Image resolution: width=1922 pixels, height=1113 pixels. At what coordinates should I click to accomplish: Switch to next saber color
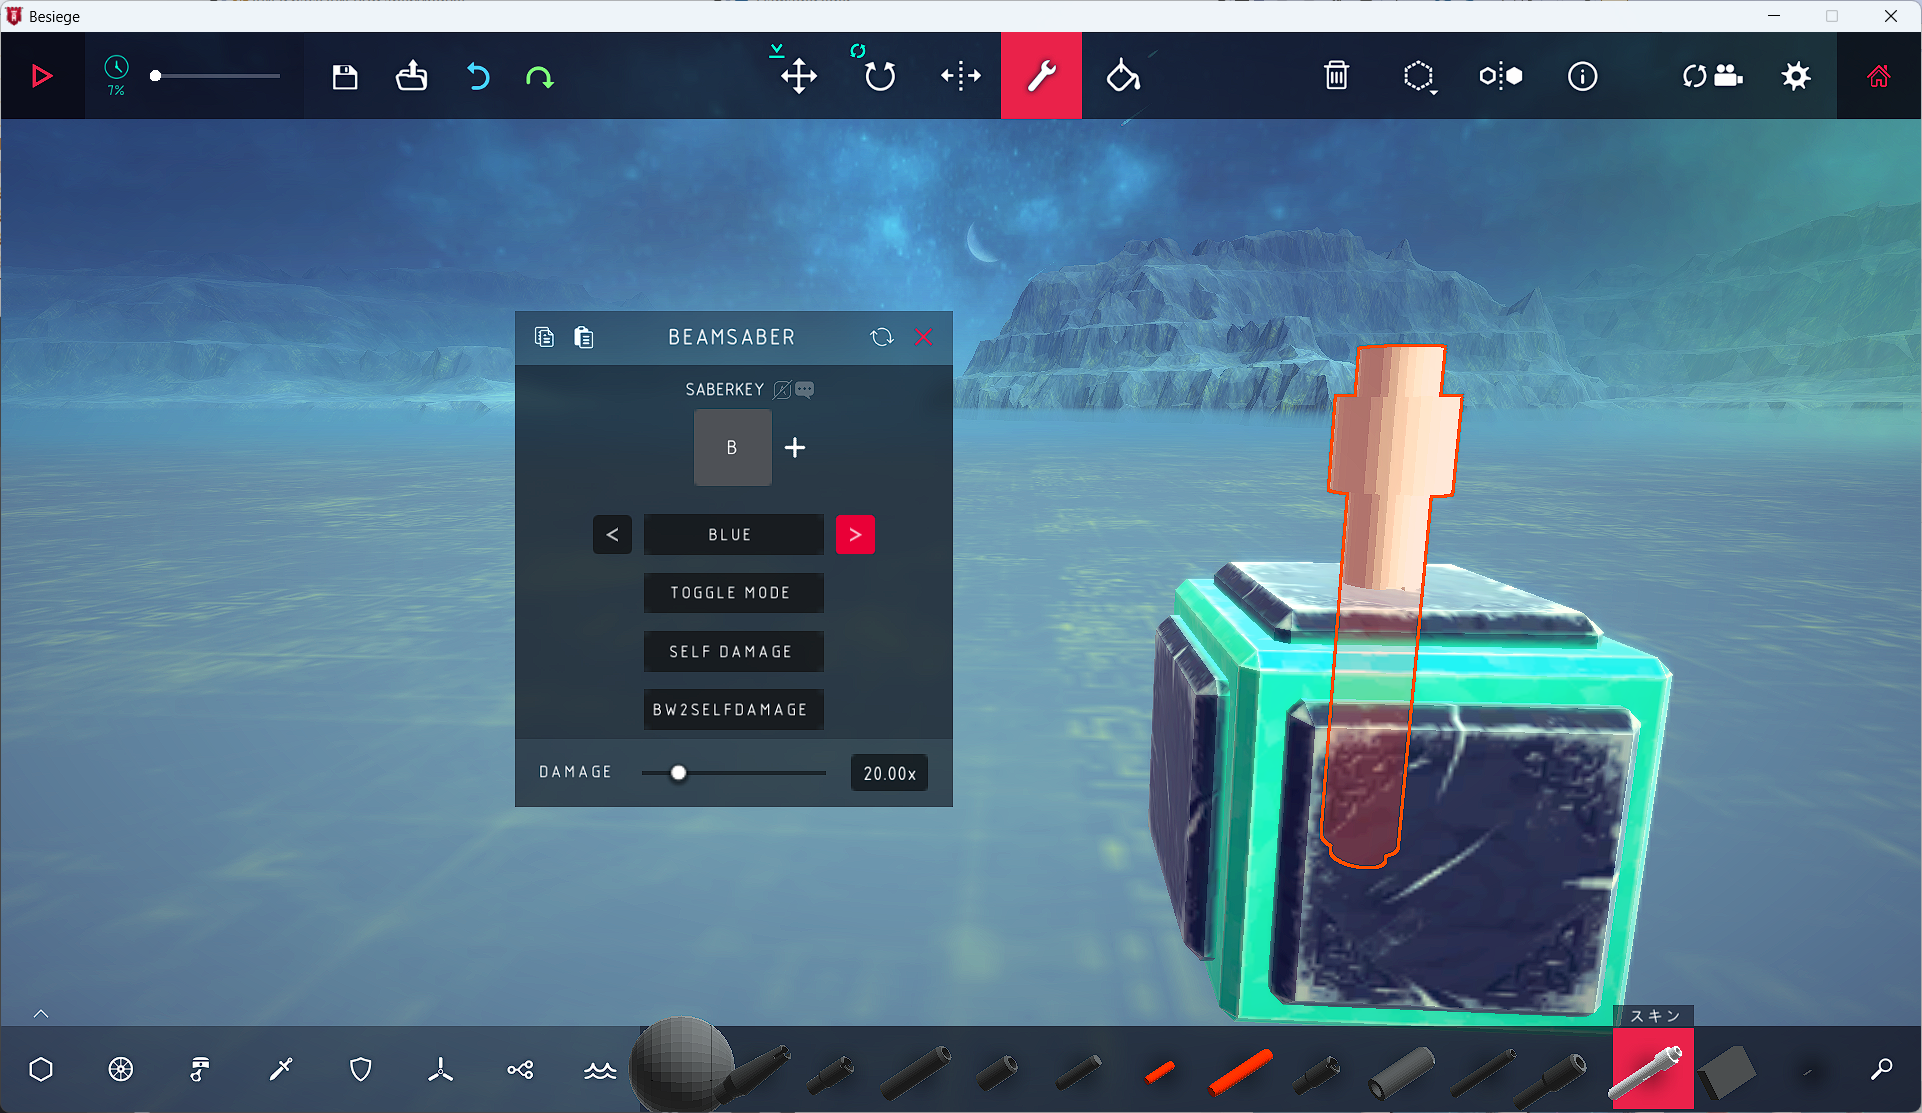pos(855,535)
